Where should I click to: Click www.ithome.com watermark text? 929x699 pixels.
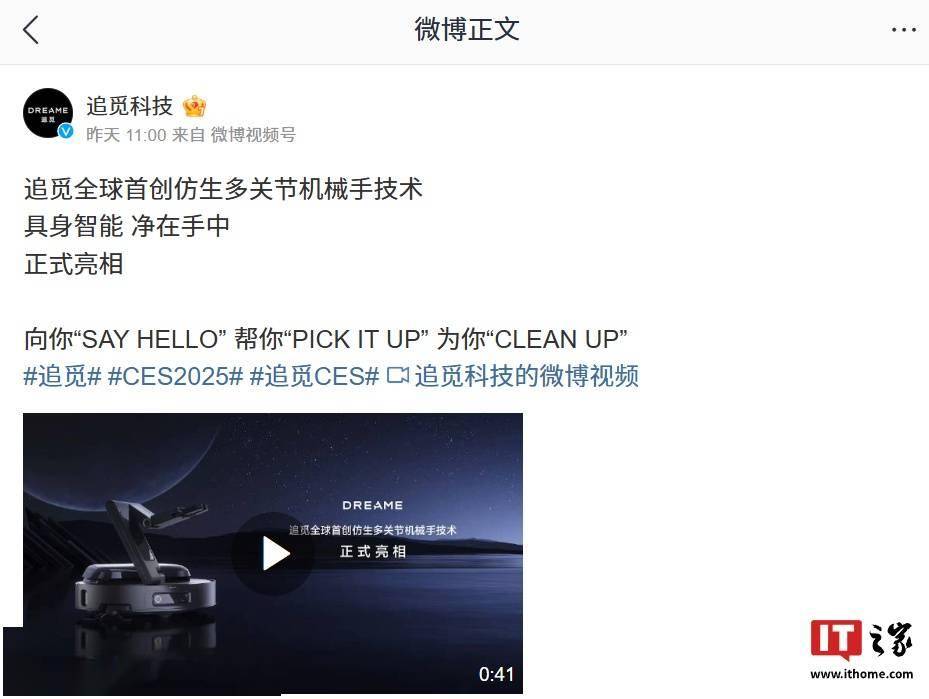pos(861,674)
